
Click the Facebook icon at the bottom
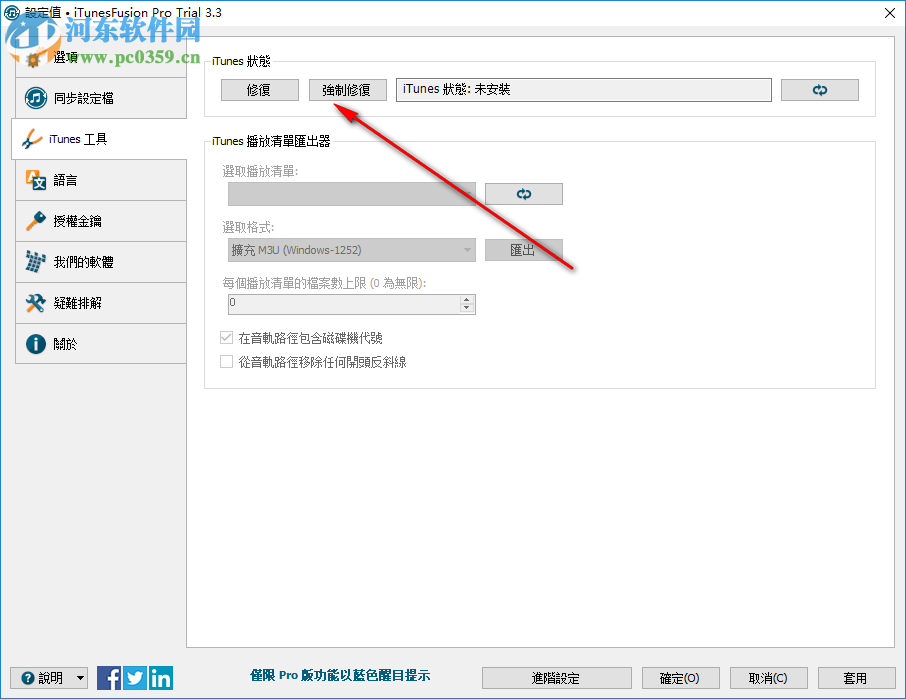pyautogui.click(x=109, y=677)
